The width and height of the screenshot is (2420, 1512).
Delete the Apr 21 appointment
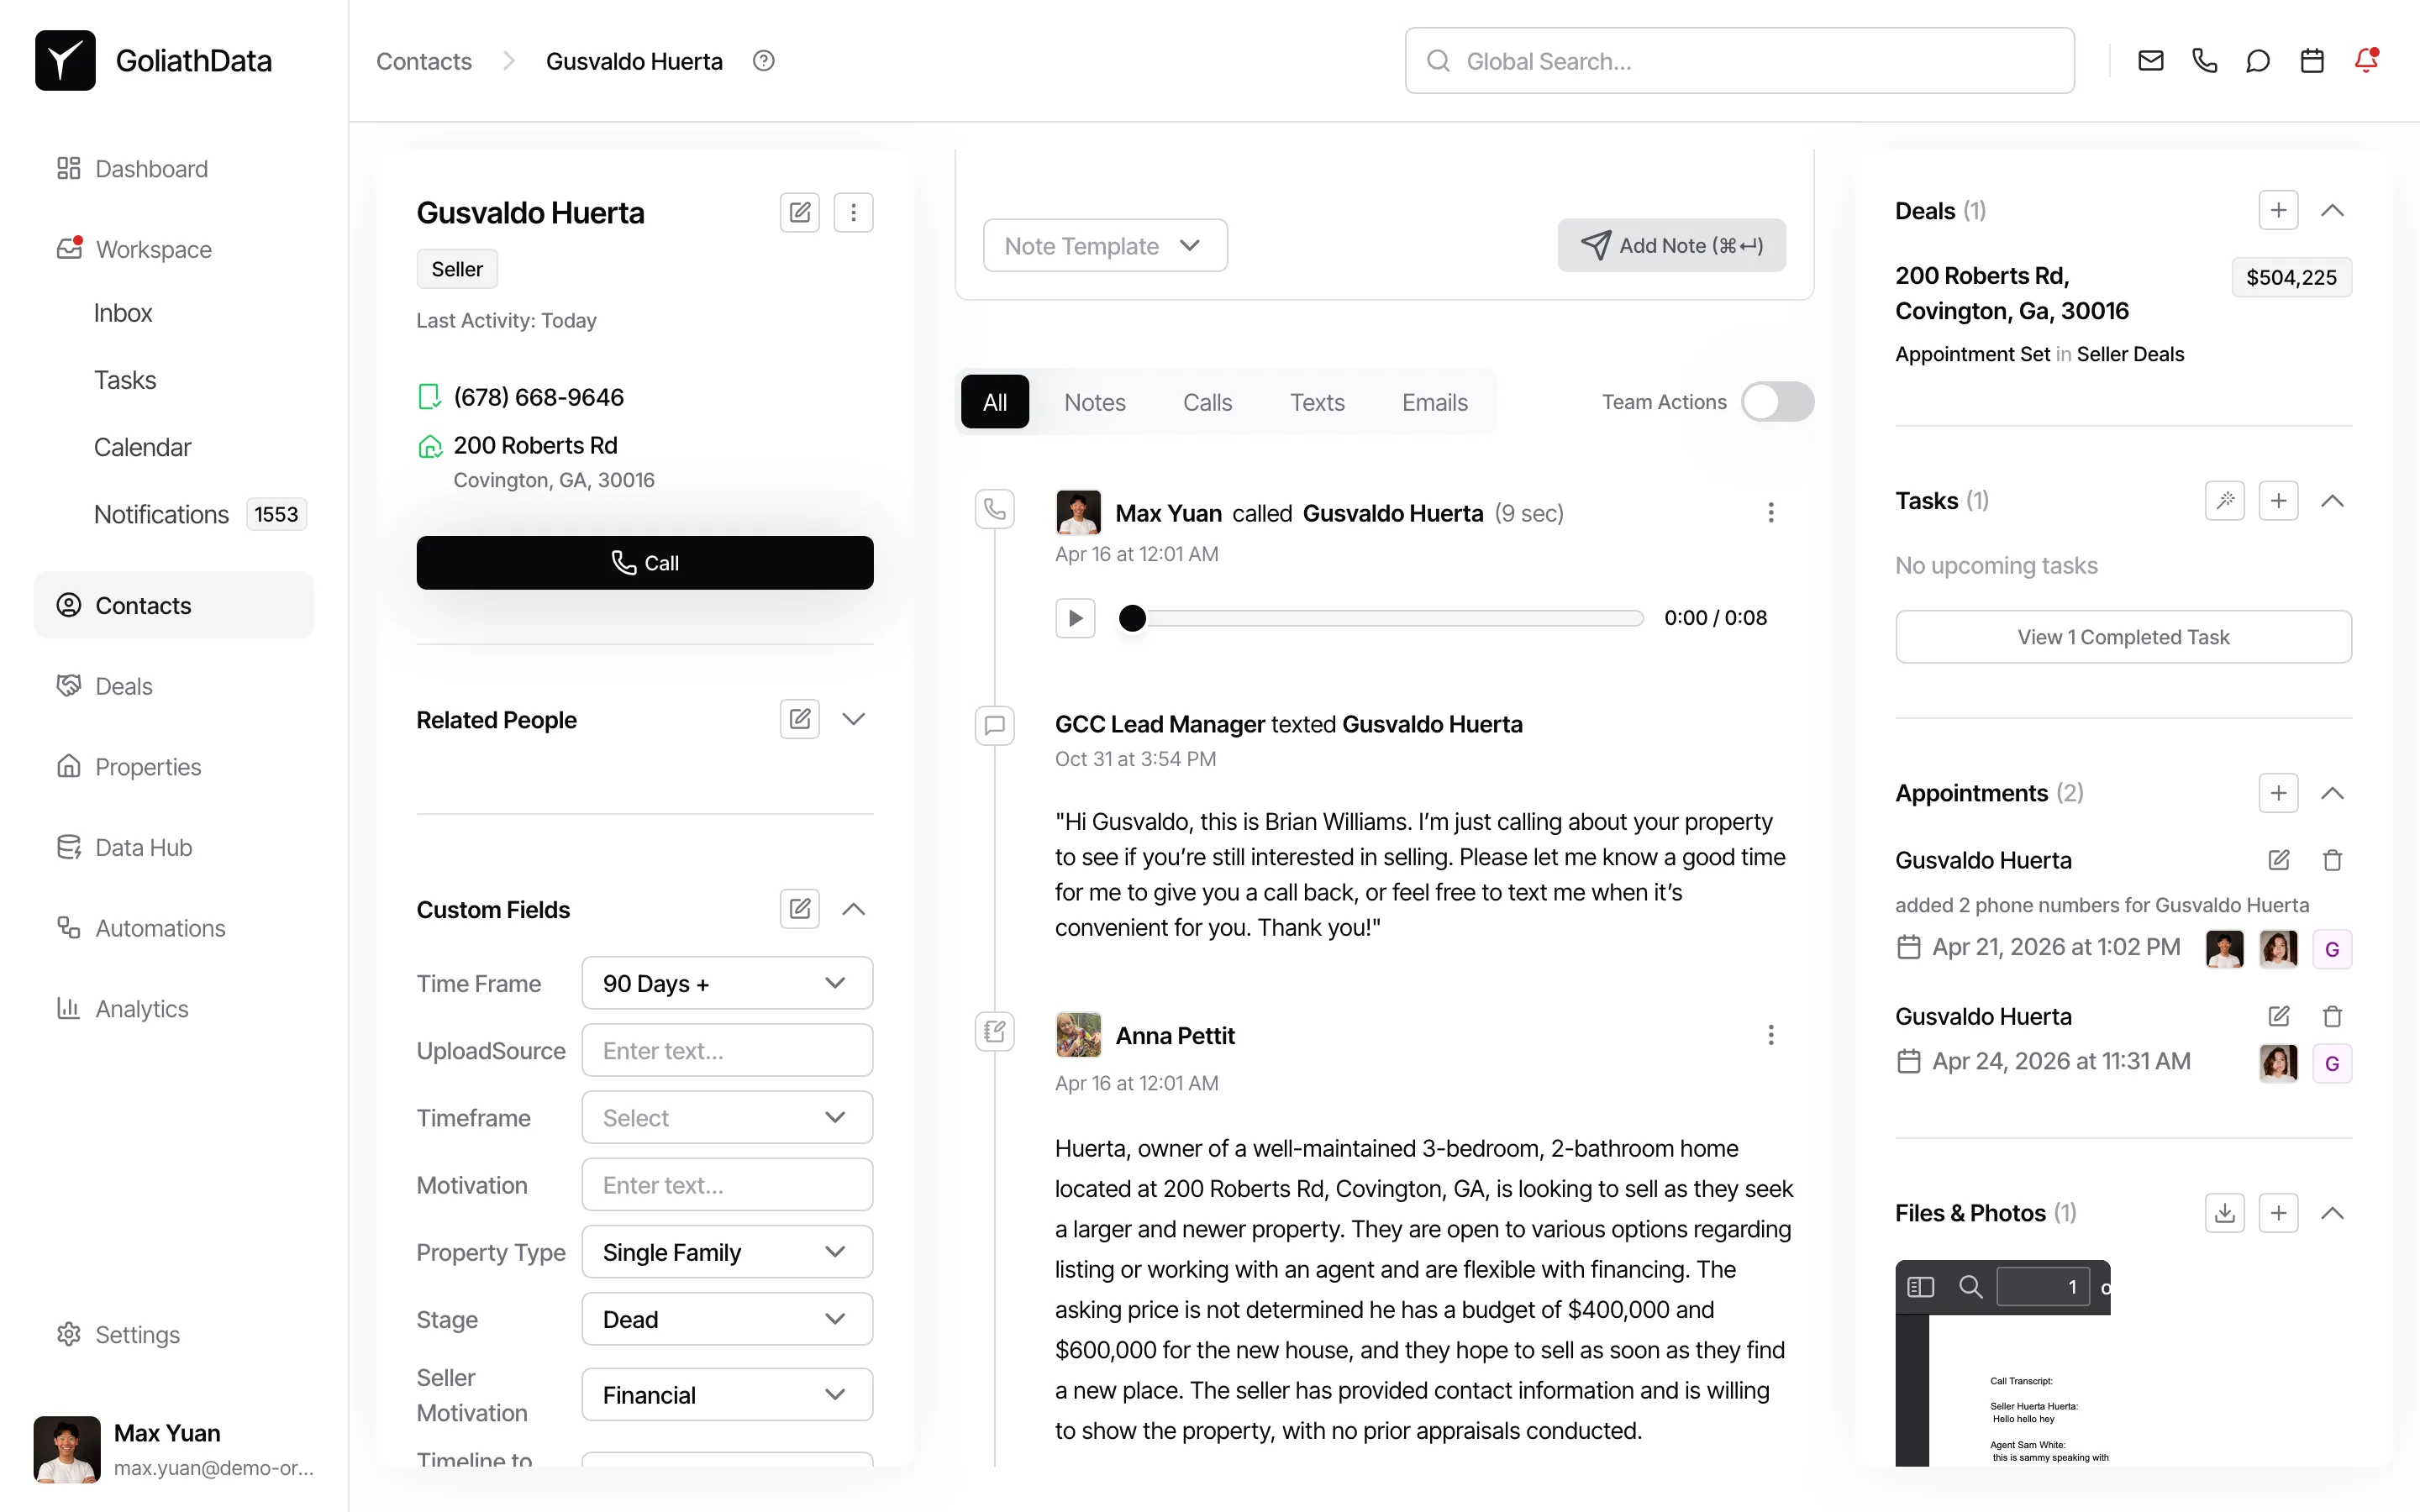click(x=2332, y=860)
